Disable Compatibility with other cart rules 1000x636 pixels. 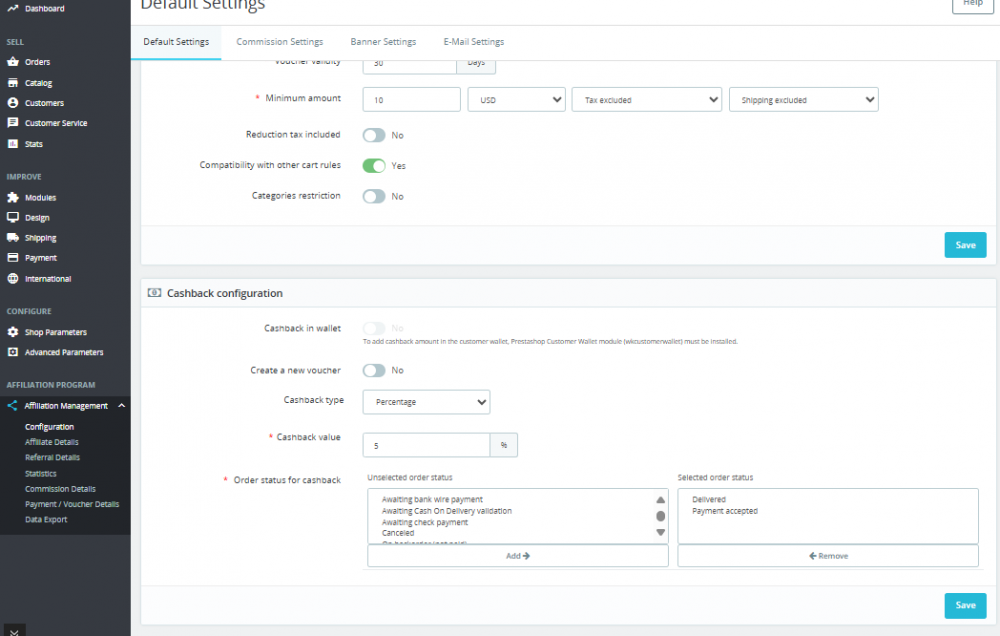[374, 165]
